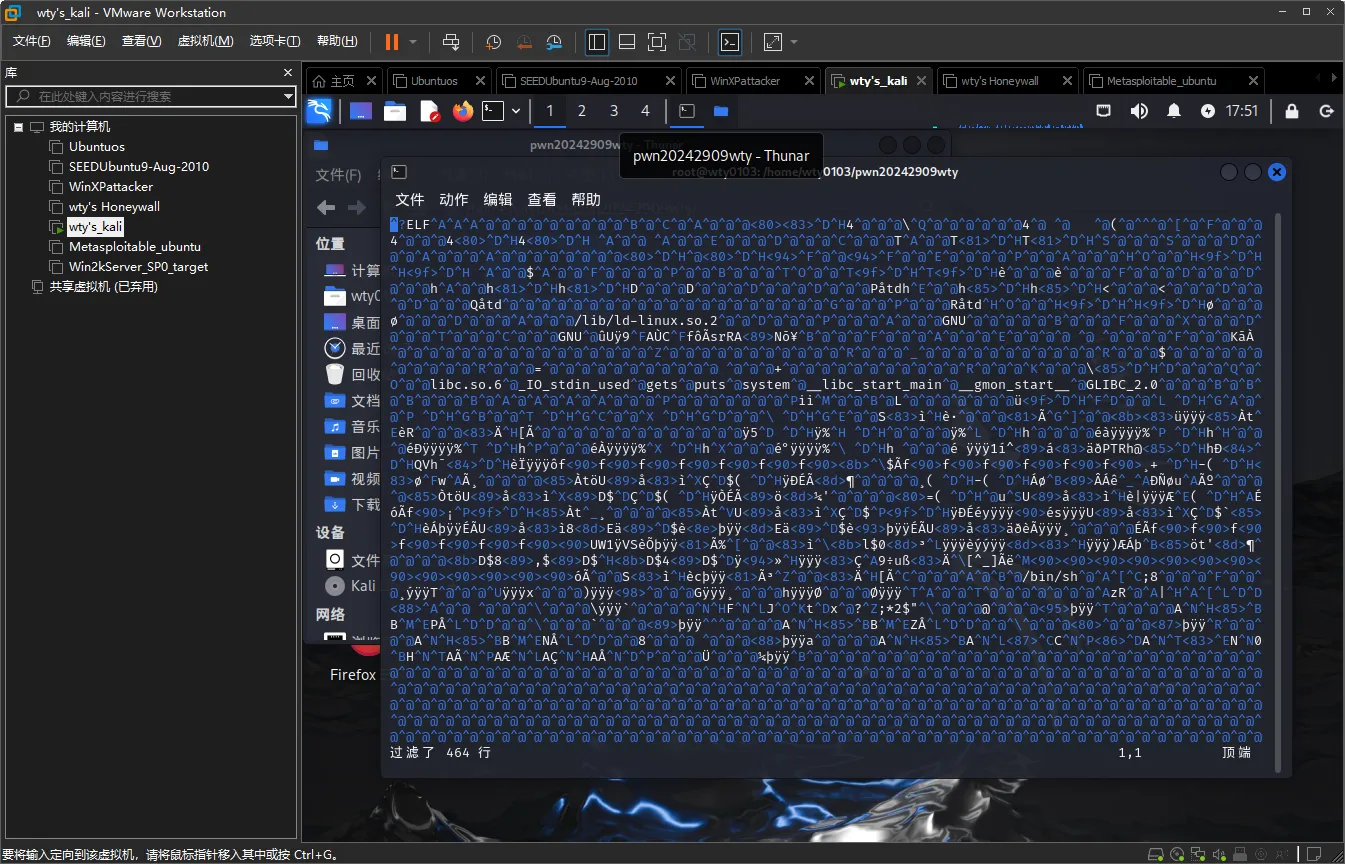Switch to workspace 4
This screenshot has width=1345, height=864.
point(645,111)
